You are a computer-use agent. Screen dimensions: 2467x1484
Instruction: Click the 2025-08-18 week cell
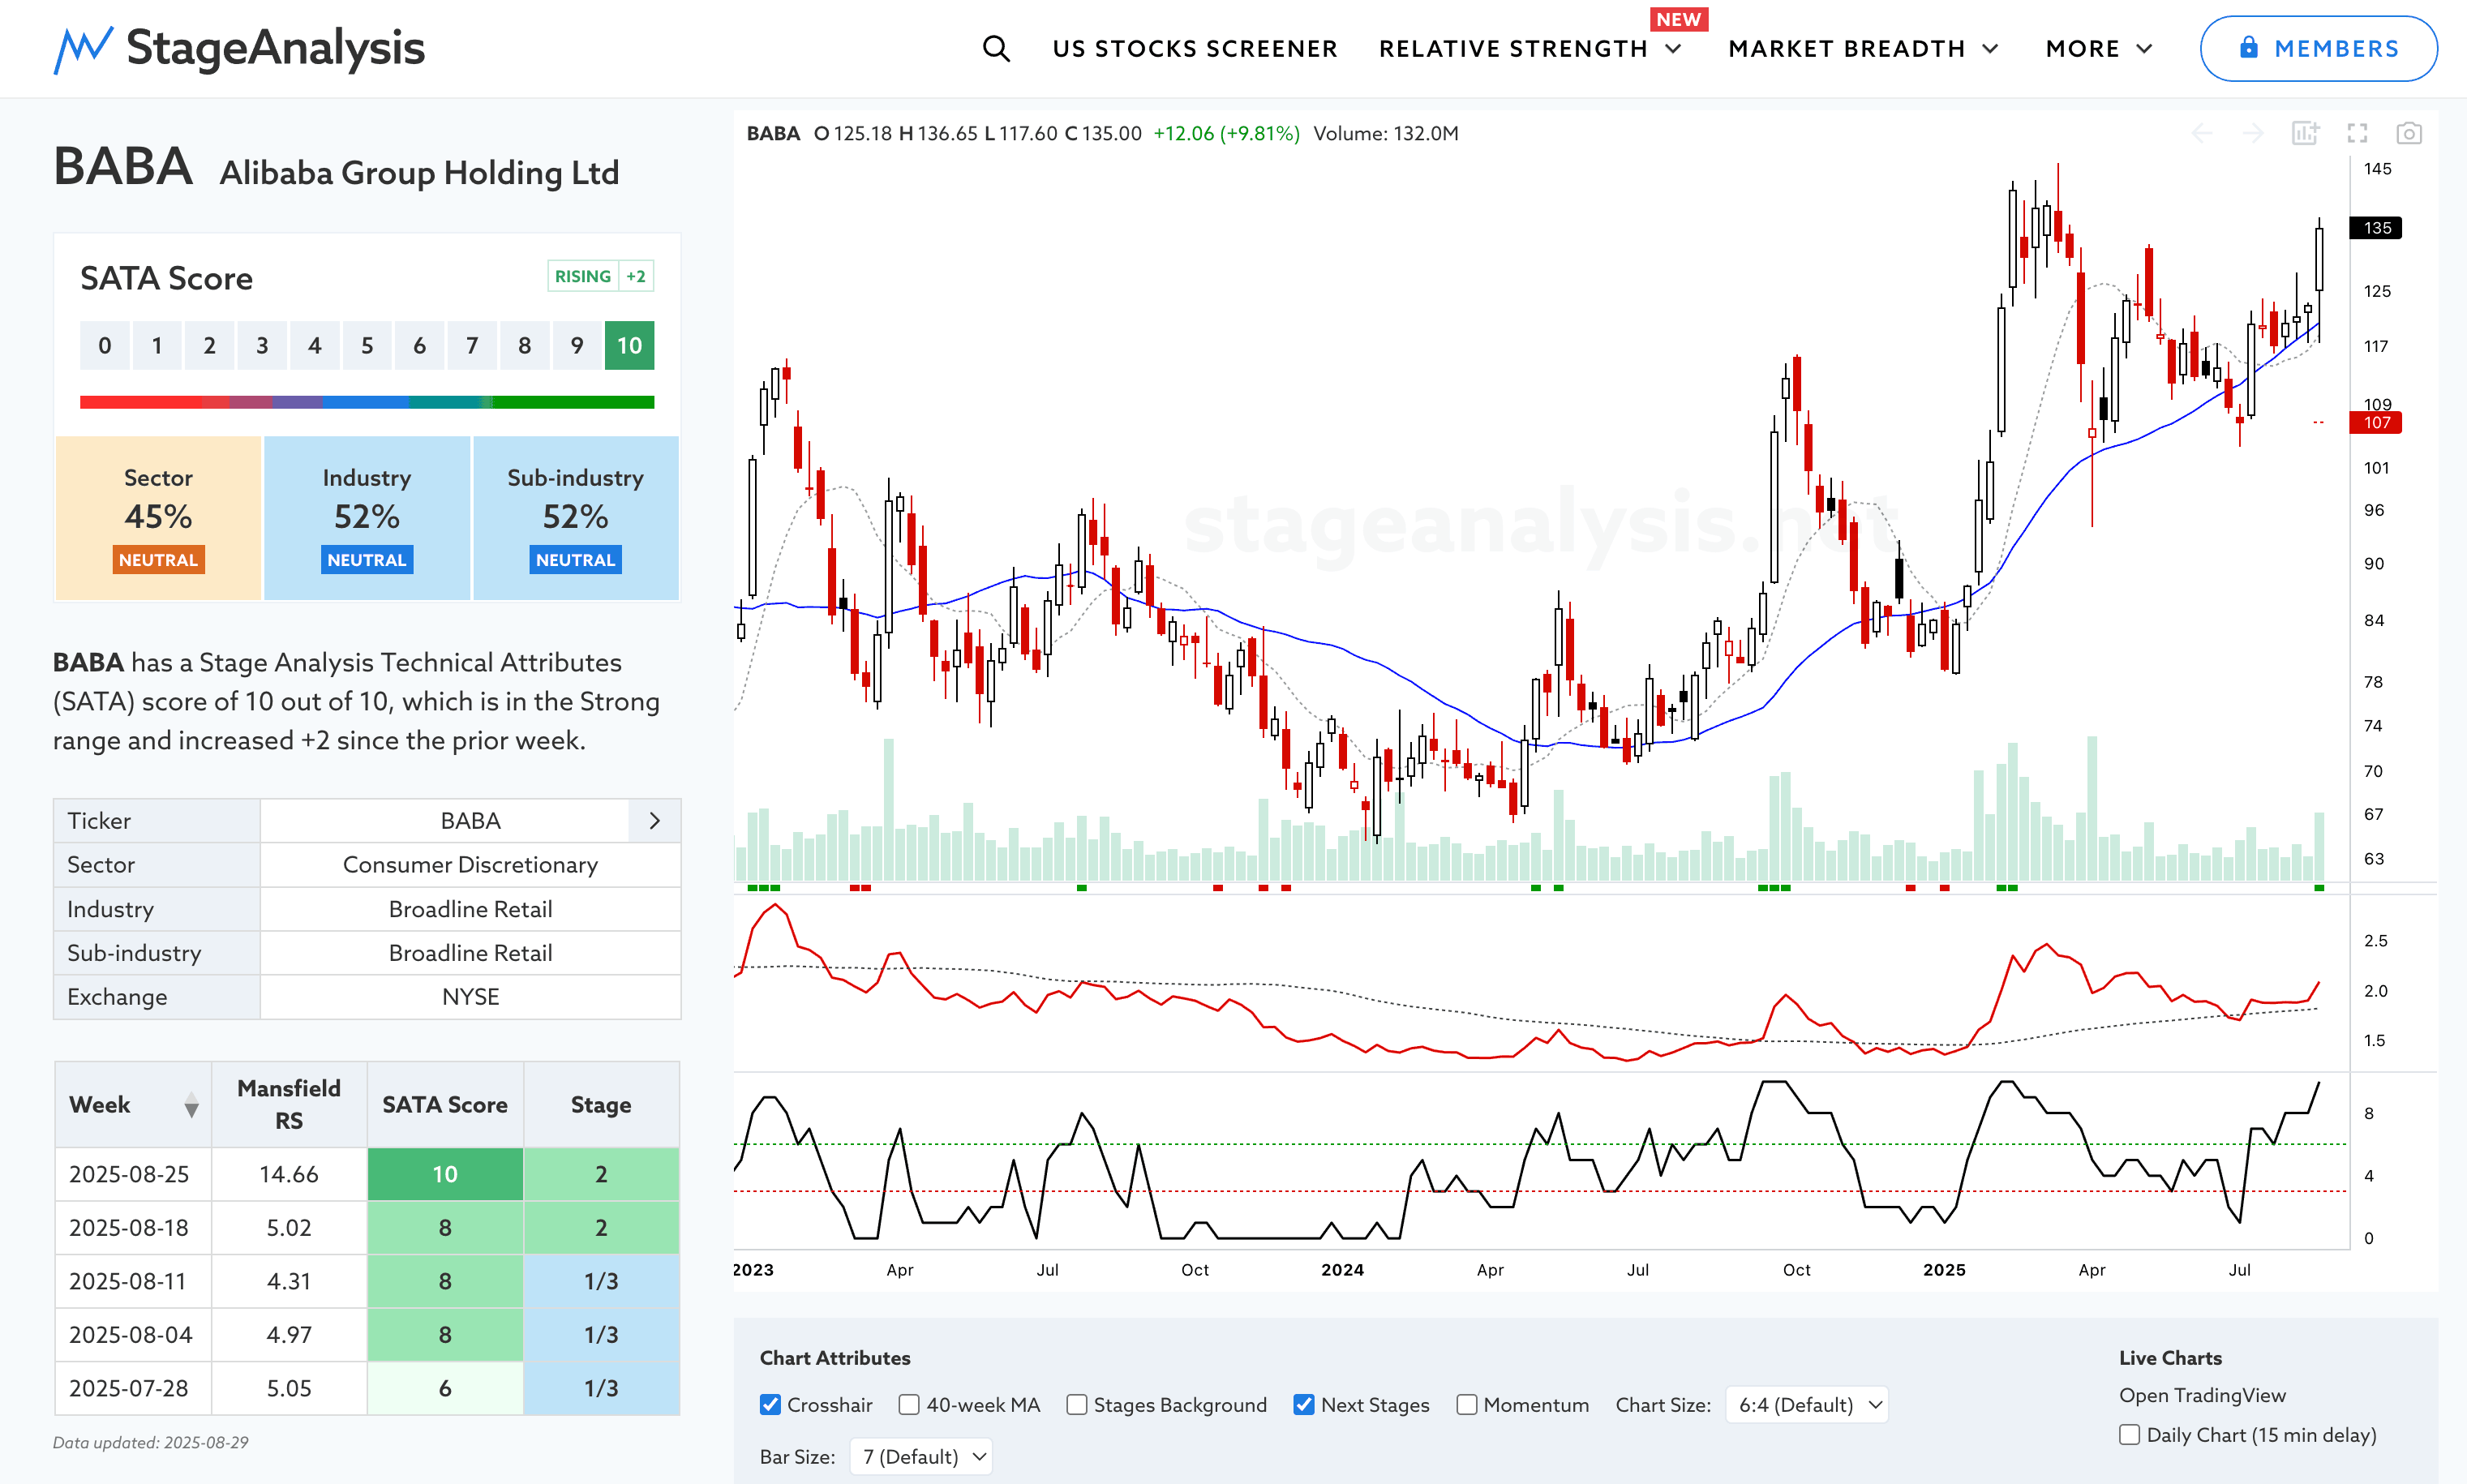133,1228
